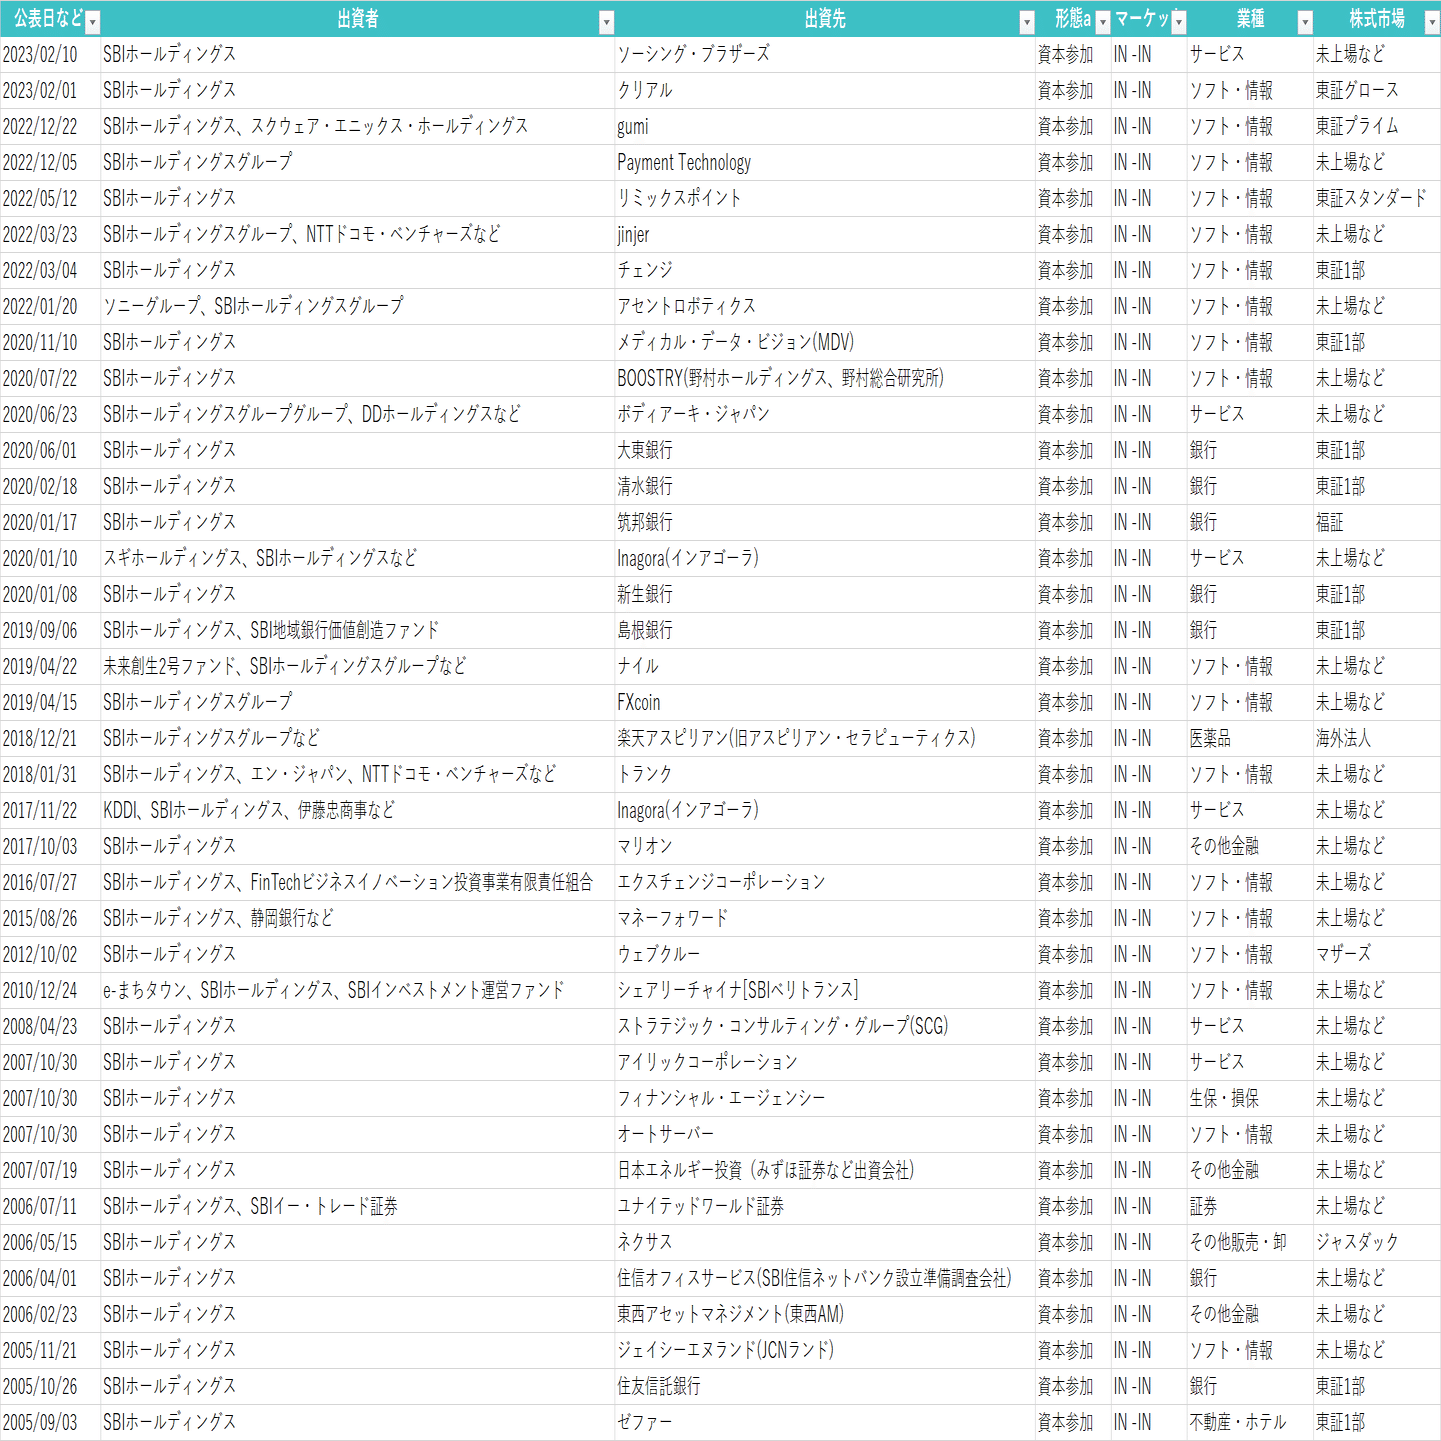
Task: Open the 株式市場 column filter dropdown
Action: tap(1432, 22)
